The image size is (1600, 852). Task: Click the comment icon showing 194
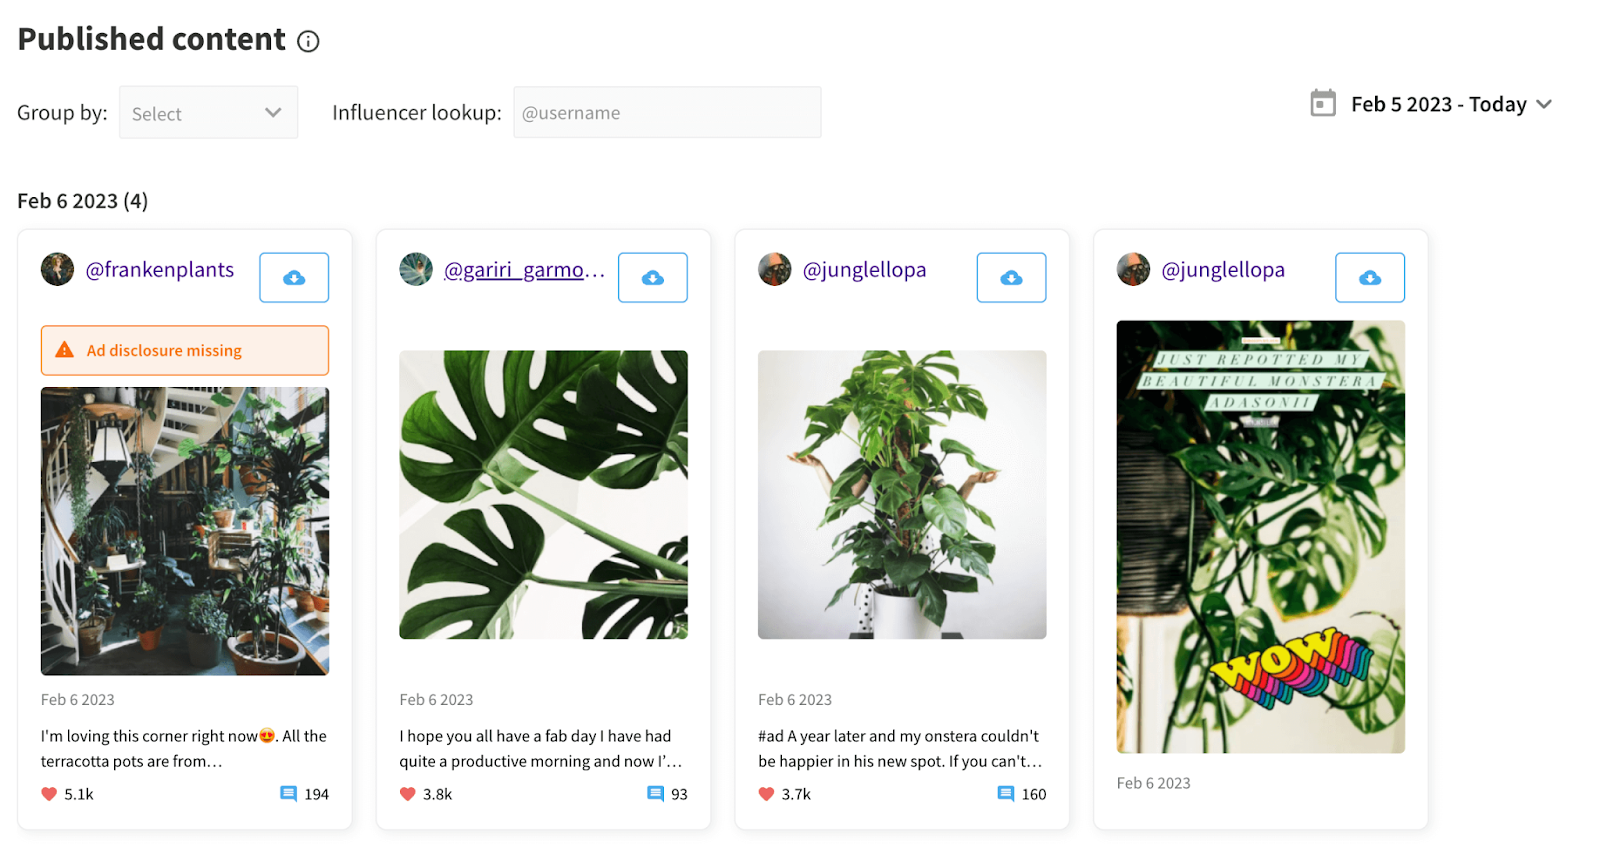point(287,793)
